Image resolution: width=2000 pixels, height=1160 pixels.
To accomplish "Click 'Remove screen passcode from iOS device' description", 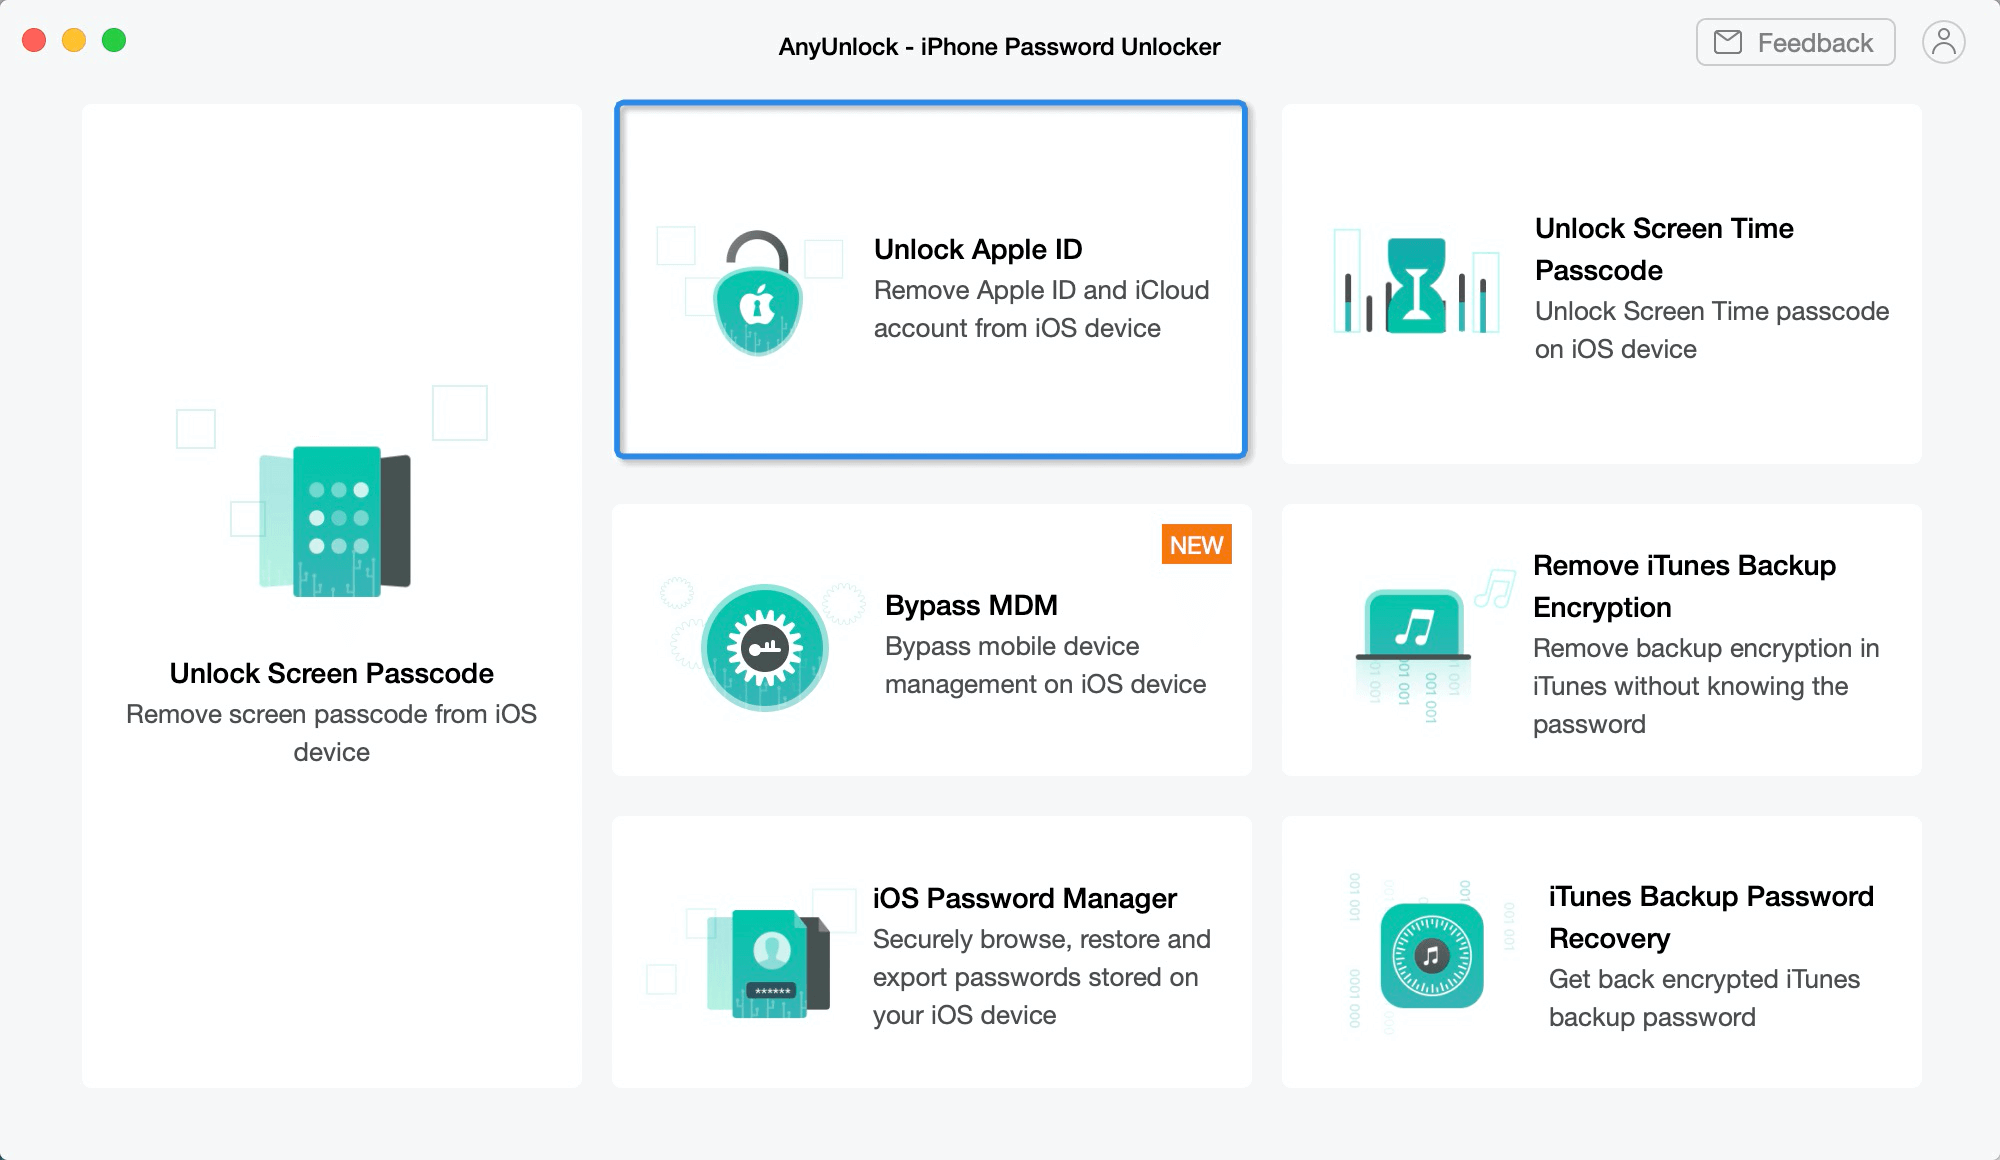I will pos(331,733).
